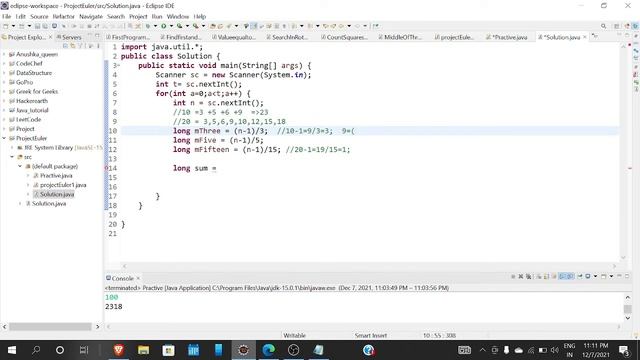Open the New file dropdown arrow
This screenshot has width=640, height=360.
pos(13,26)
